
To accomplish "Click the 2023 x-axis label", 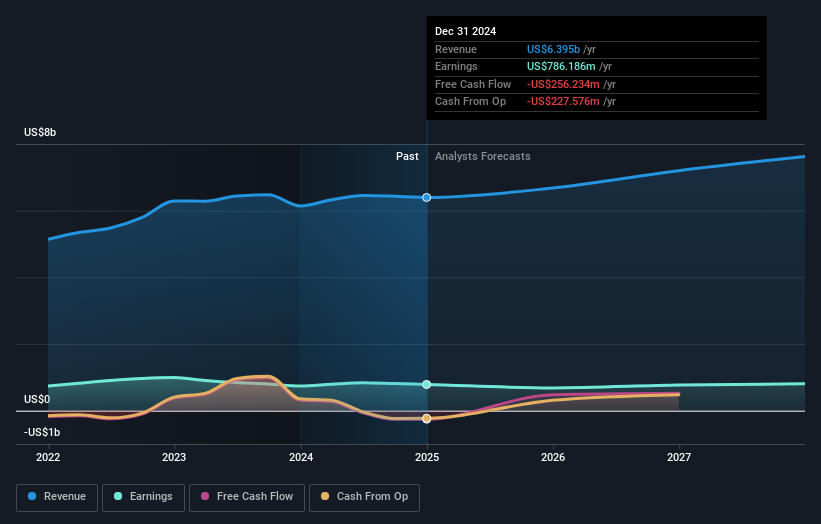I will [174, 458].
